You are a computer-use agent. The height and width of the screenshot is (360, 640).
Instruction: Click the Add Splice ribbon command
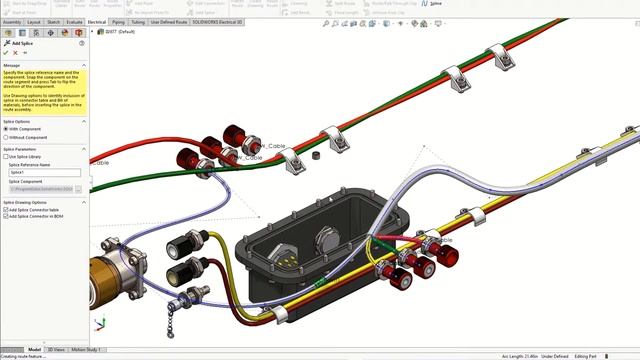tap(201, 13)
